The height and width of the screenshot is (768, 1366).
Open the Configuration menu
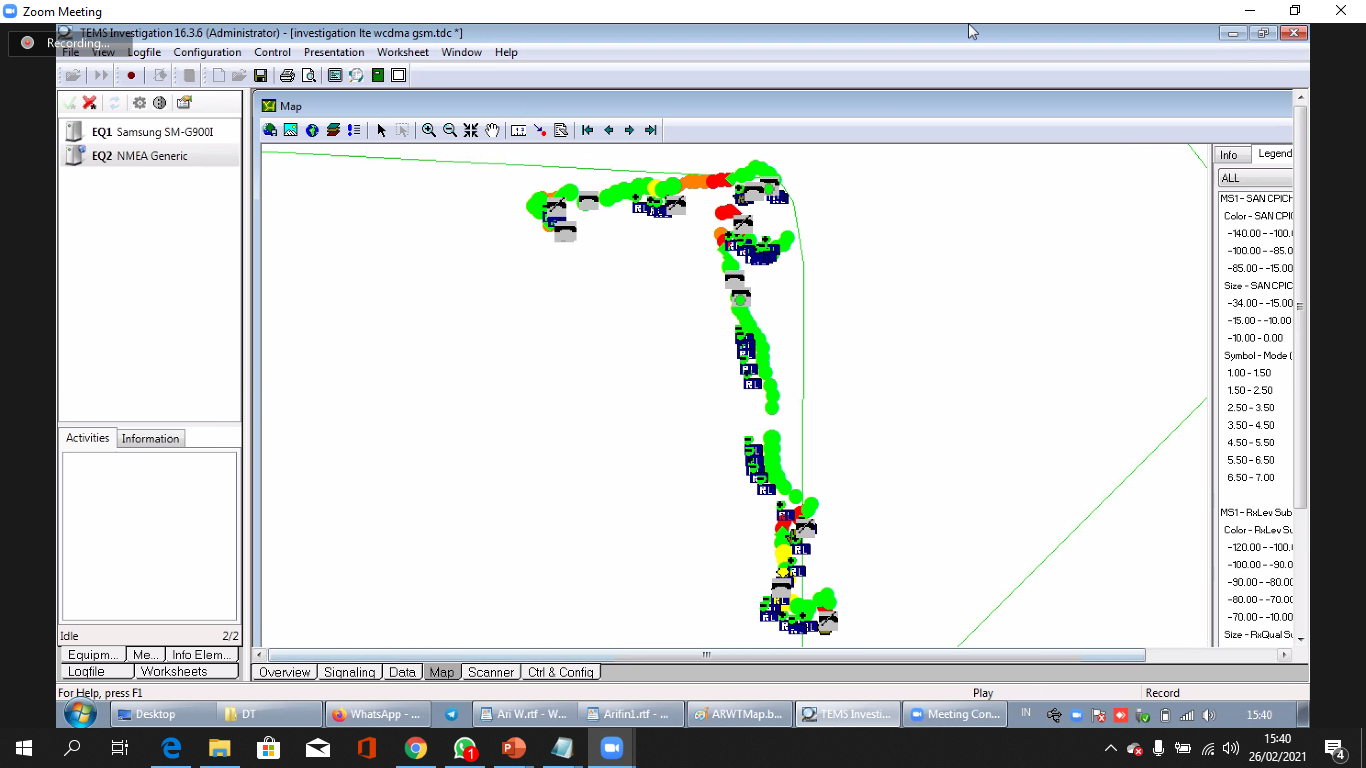click(207, 52)
